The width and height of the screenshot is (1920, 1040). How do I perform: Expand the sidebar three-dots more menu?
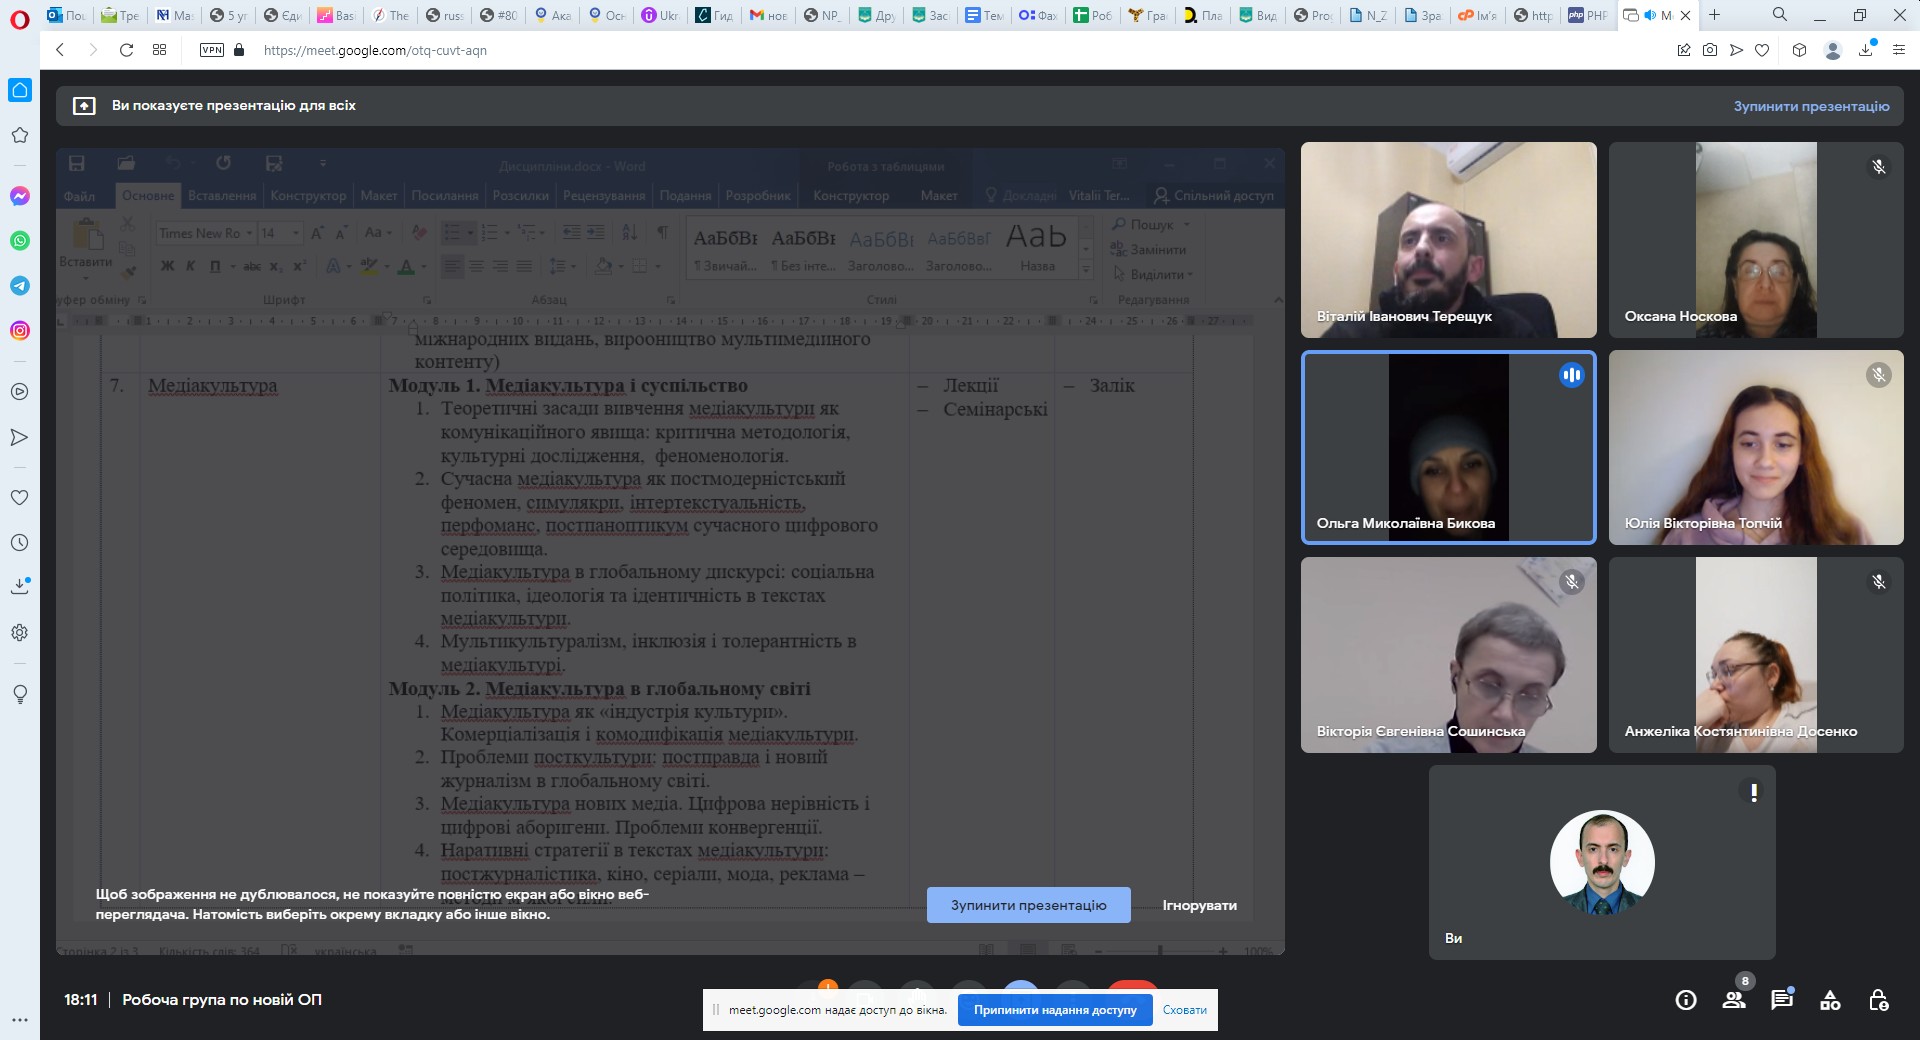pyautogui.click(x=20, y=1020)
